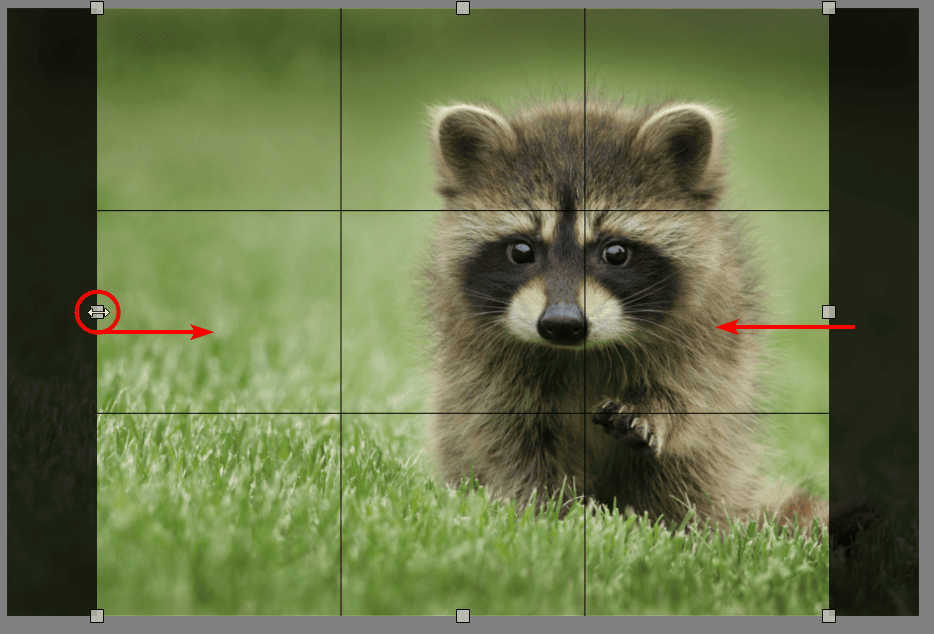This screenshot has width=934, height=634.
Task: Click the darkened cropped area on the left
Action: pyautogui.click(x=52, y=200)
